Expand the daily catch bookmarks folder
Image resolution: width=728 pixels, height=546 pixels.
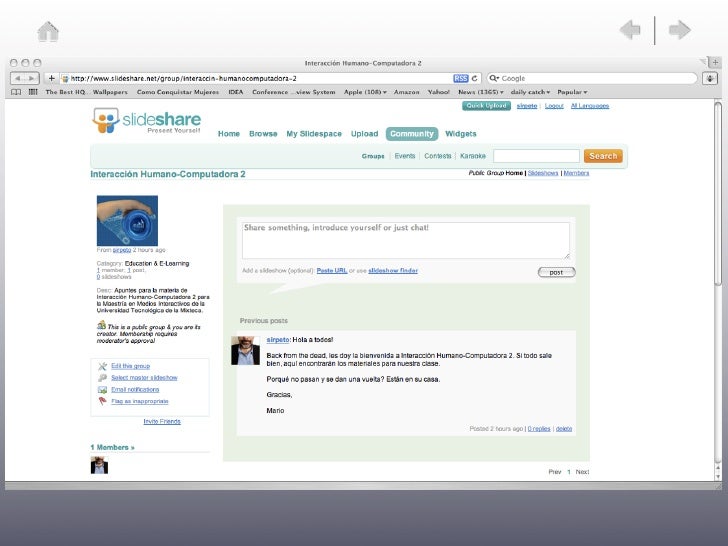tap(530, 92)
